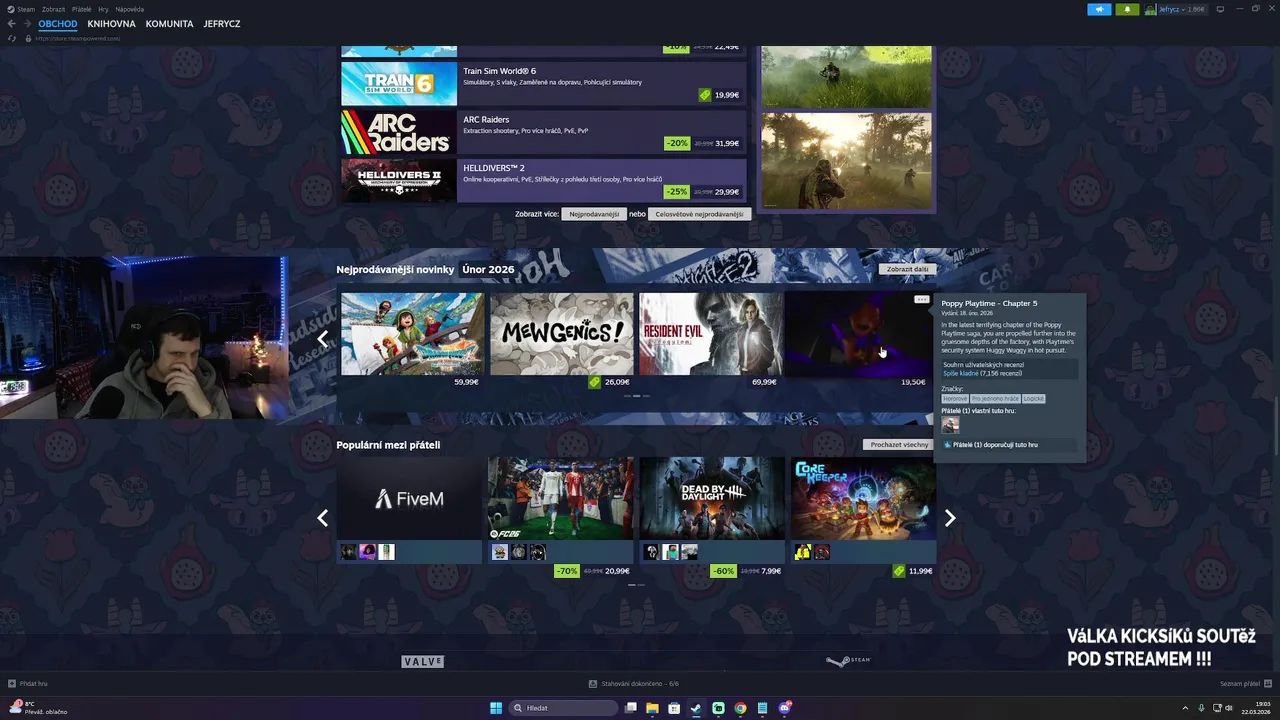Click the green tag on Mewgenics price

pyautogui.click(x=595, y=382)
